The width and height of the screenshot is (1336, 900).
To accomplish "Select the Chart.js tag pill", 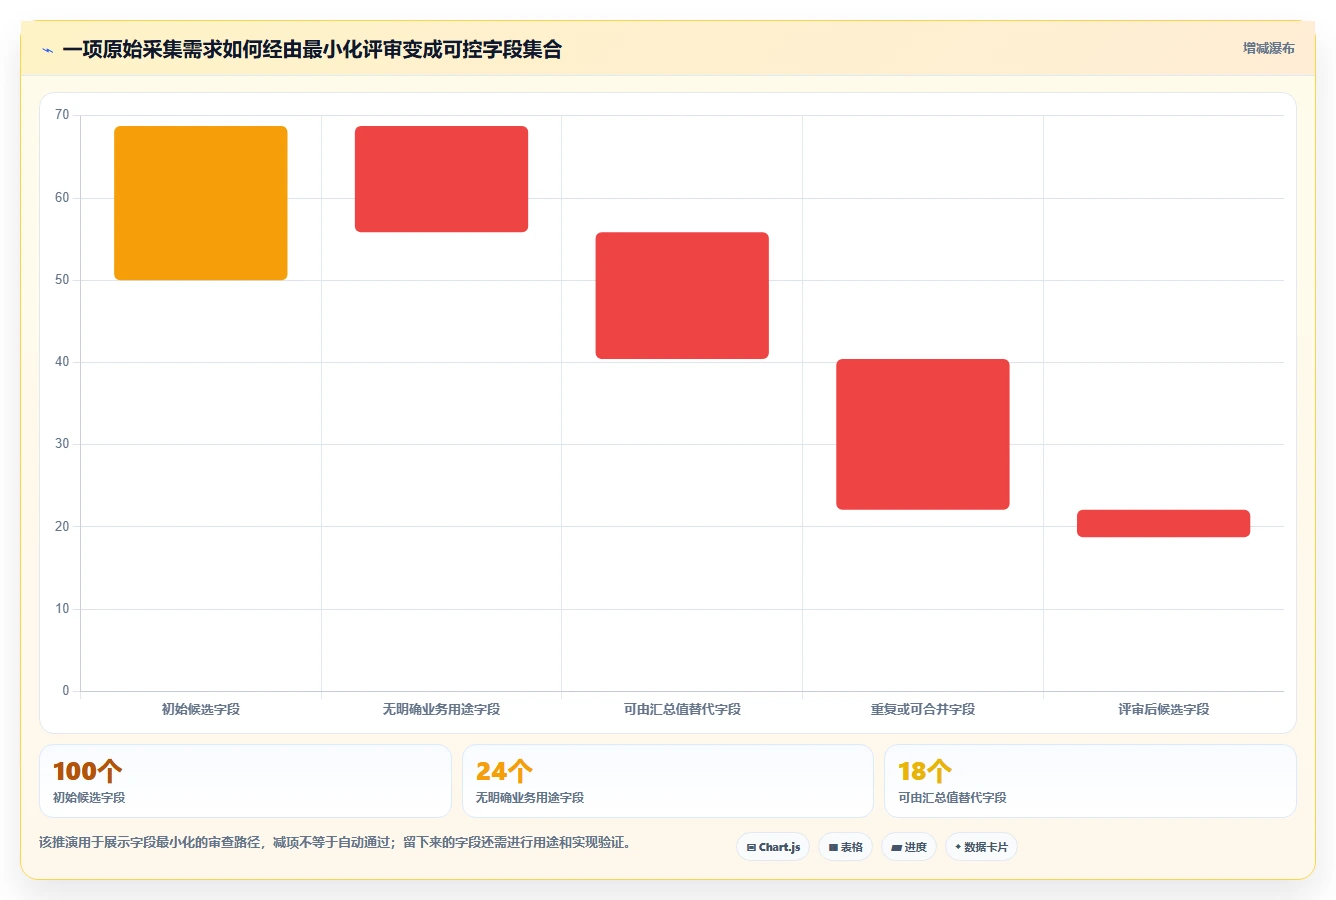I will pos(773,847).
